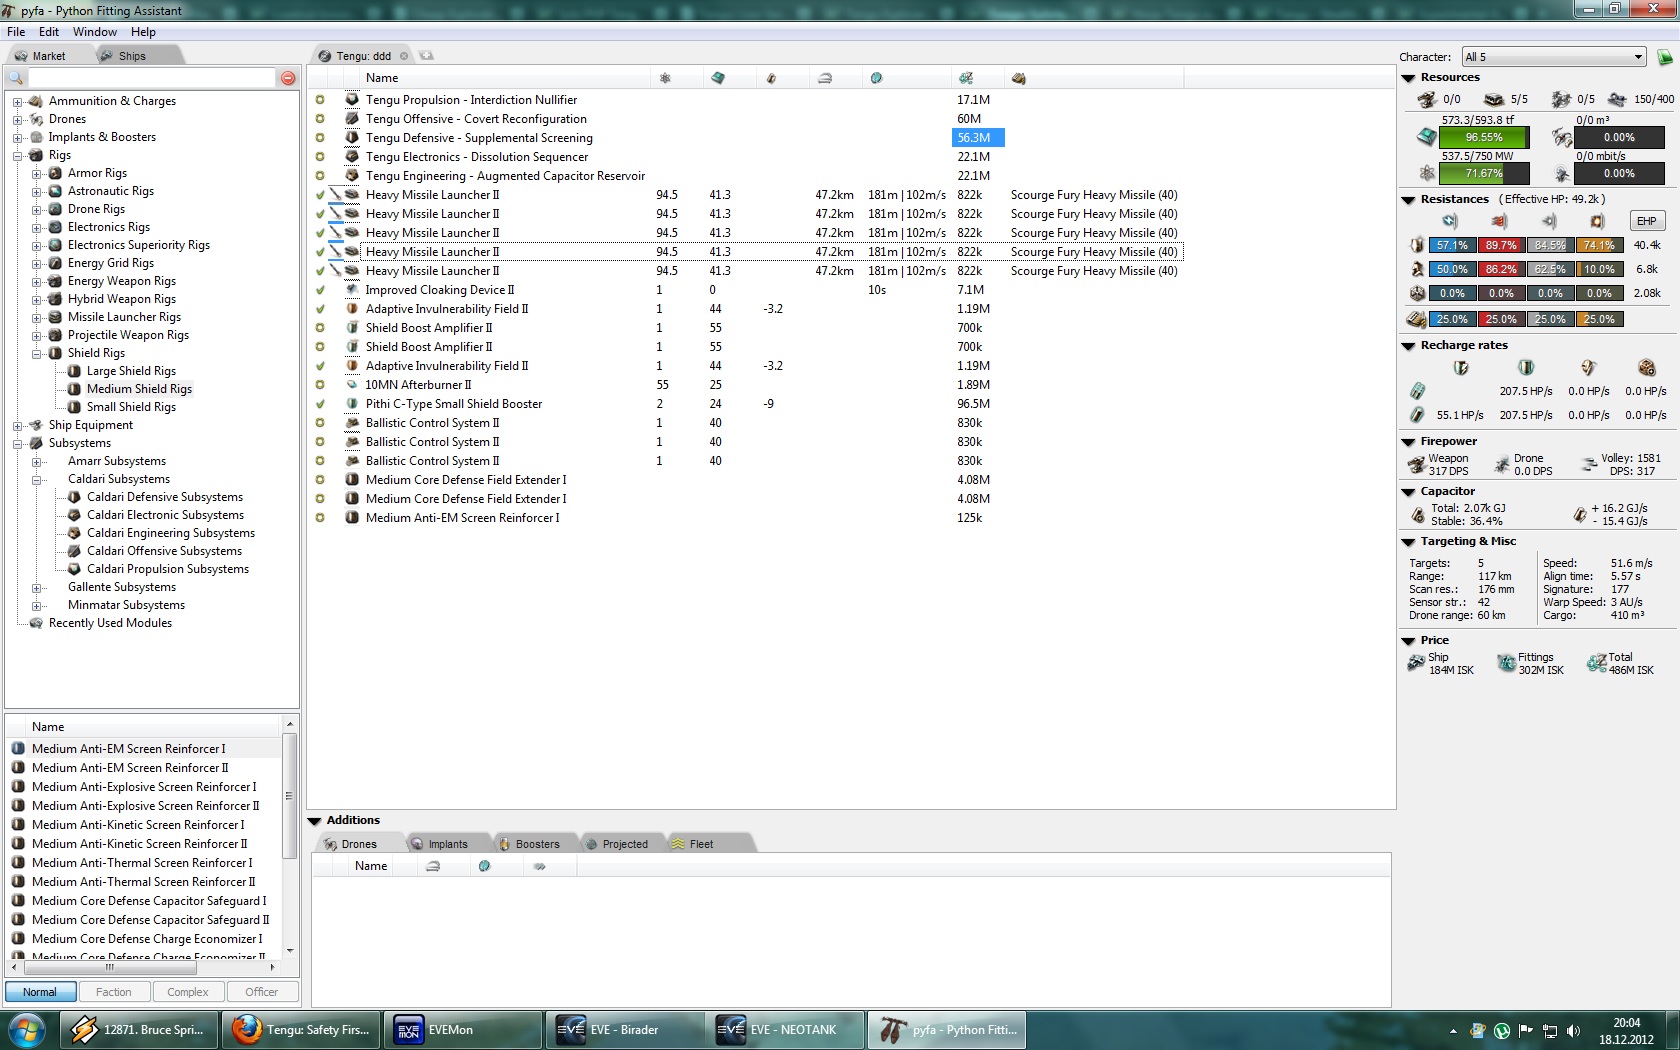The width and height of the screenshot is (1680, 1050).
Task: Click the Volley icon in Firepower
Action: 1589,464
